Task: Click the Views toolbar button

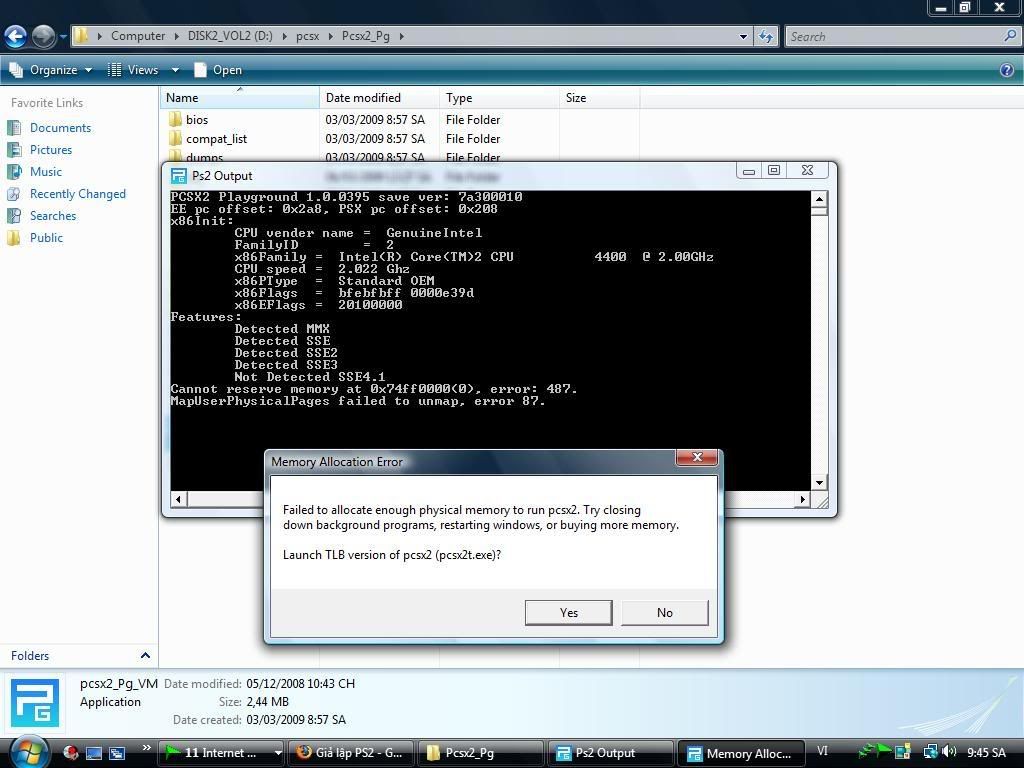Action: tap(133, 70)
